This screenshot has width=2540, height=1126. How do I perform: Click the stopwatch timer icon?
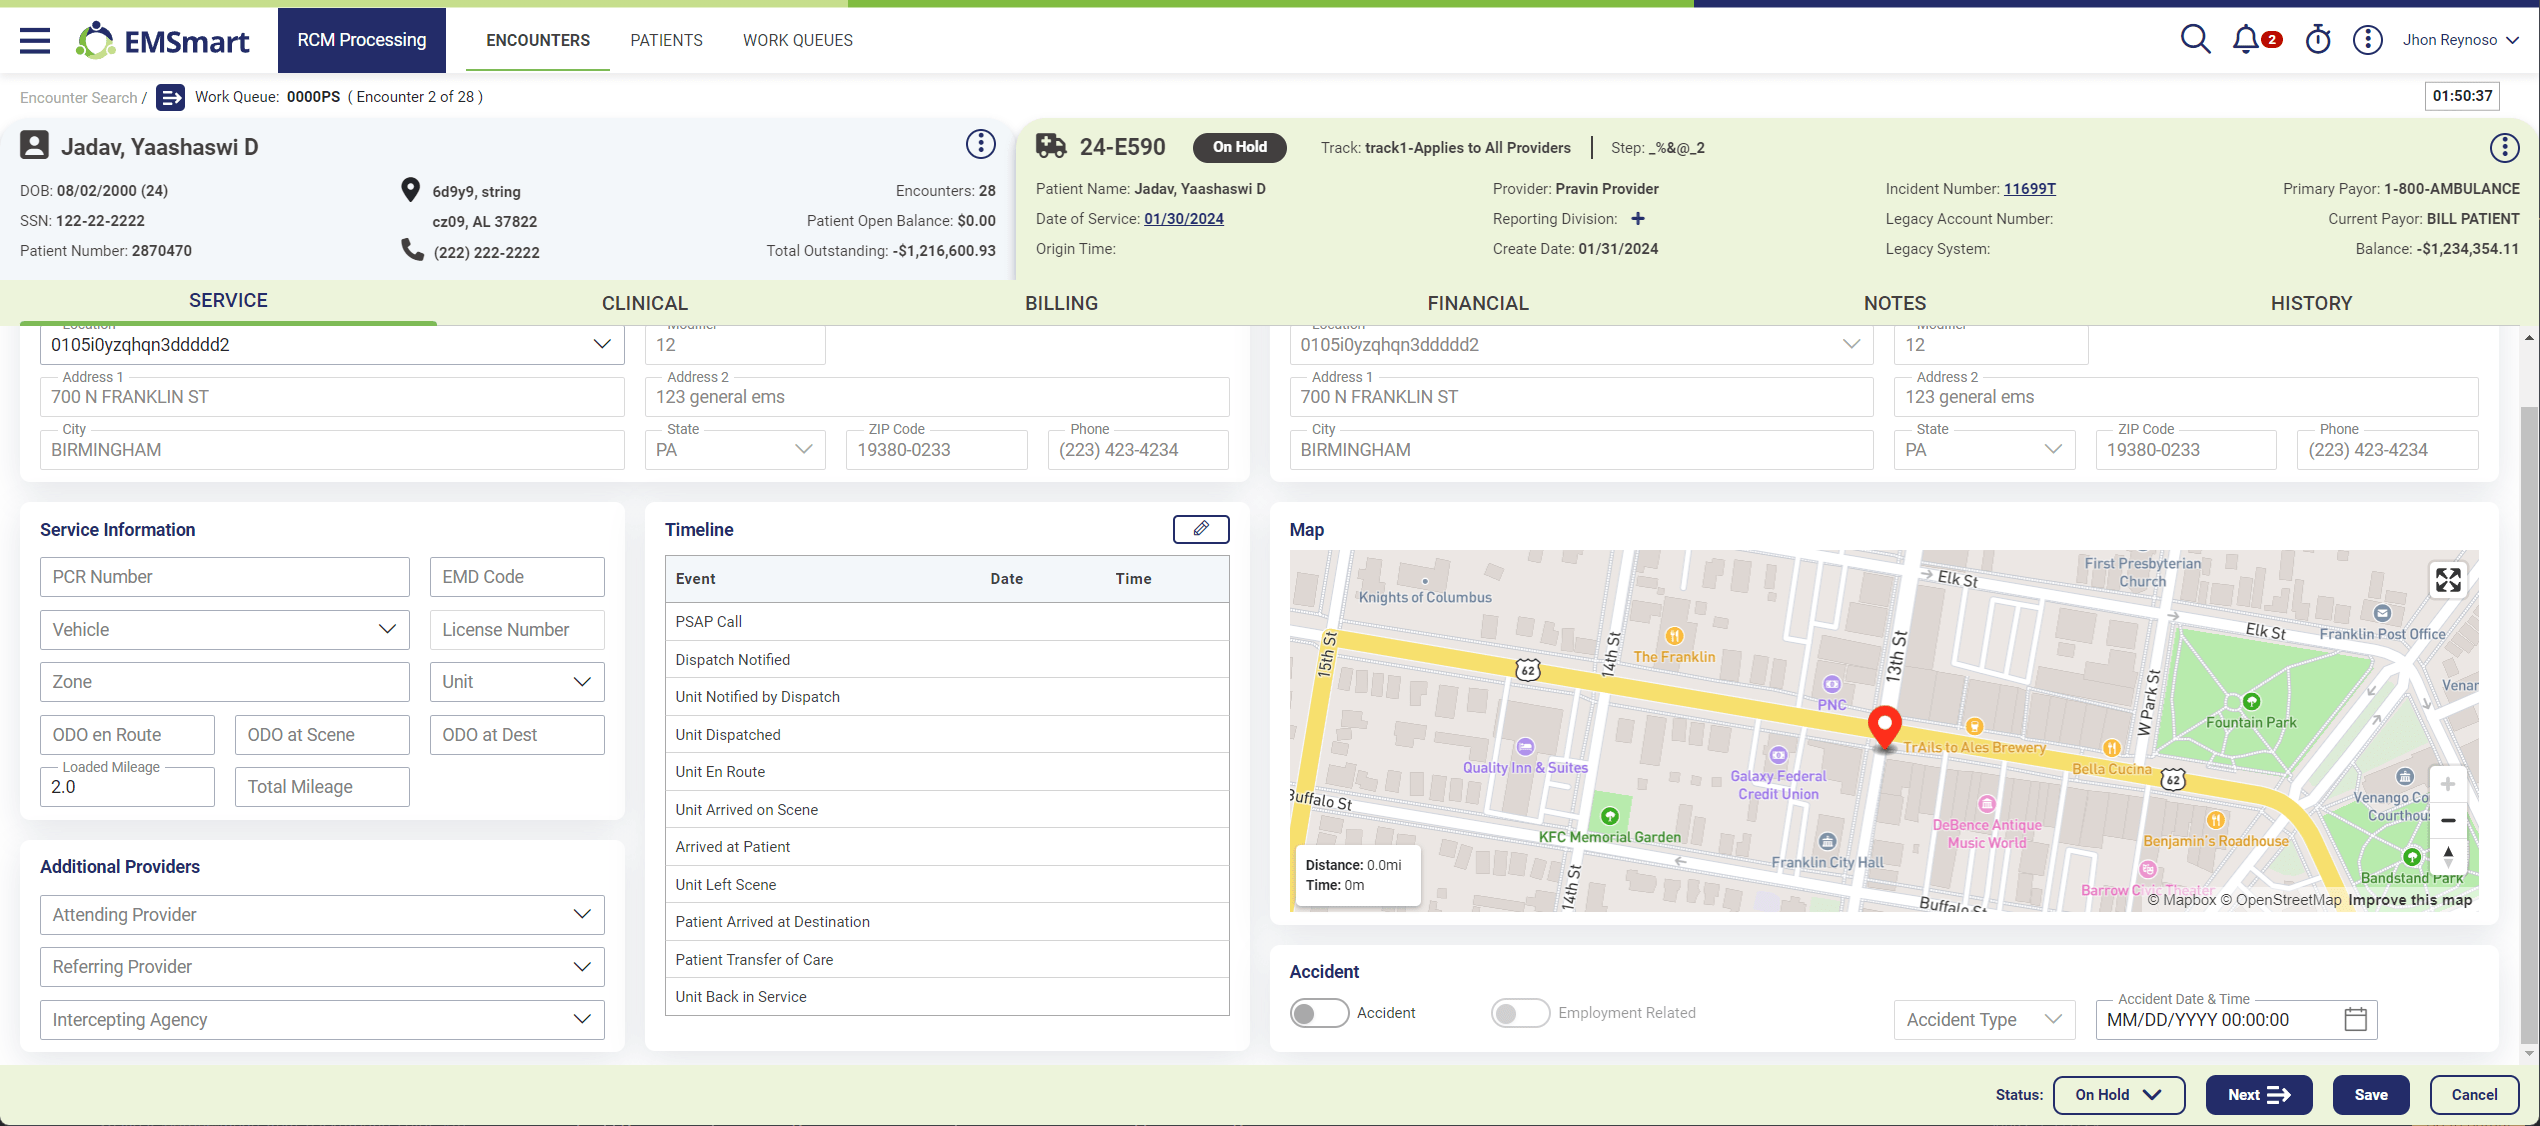(2318, 39)
